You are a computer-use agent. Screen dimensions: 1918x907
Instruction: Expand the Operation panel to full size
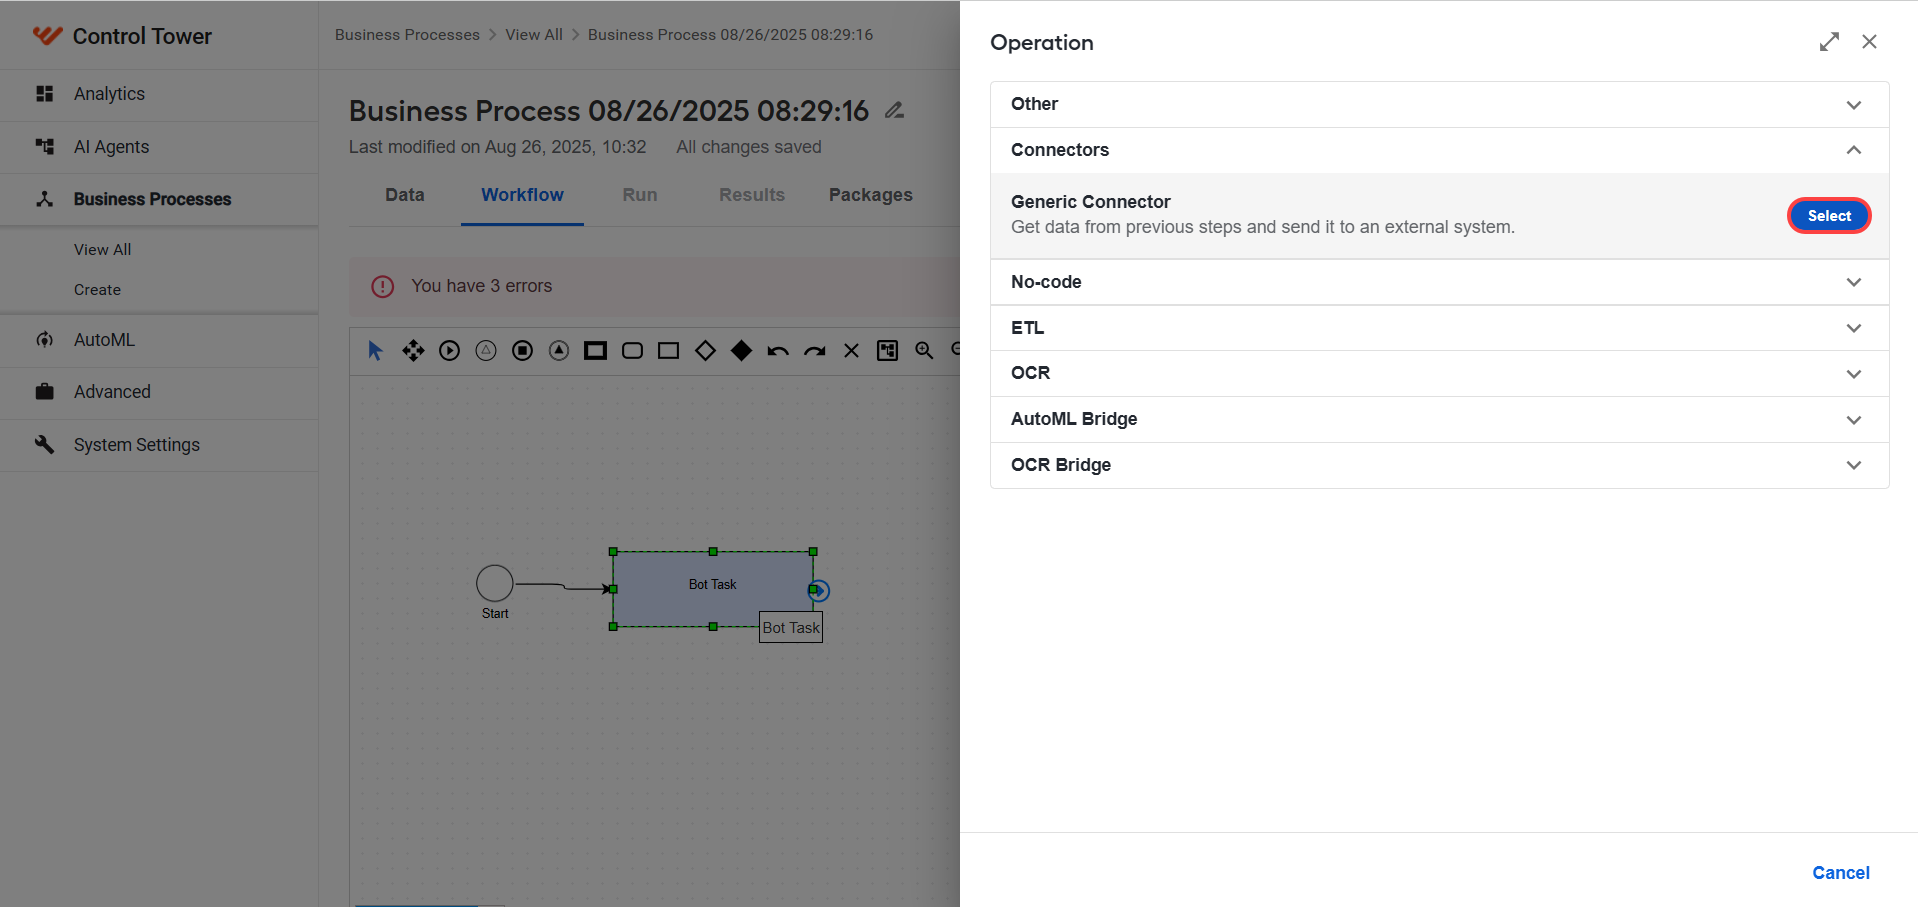pos(1829,42)
